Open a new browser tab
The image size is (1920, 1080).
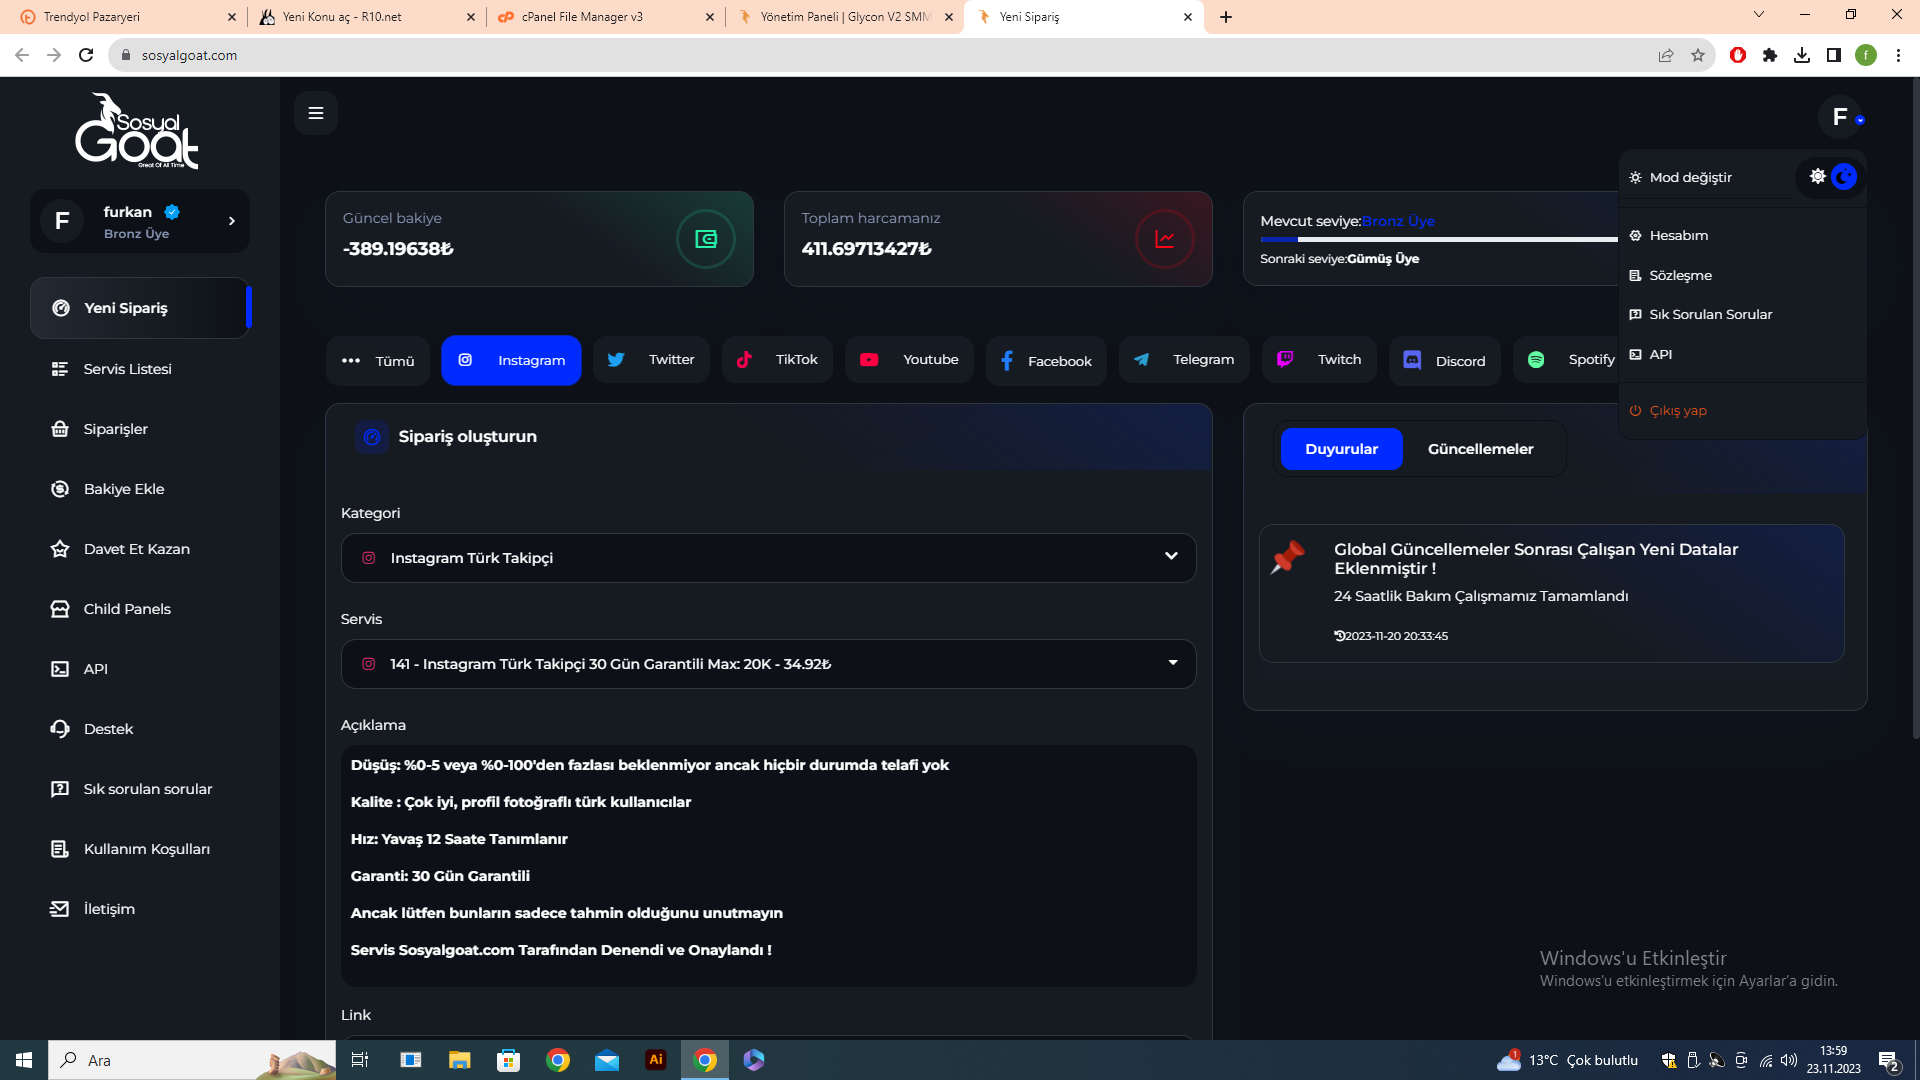(x=1226, y=17)
